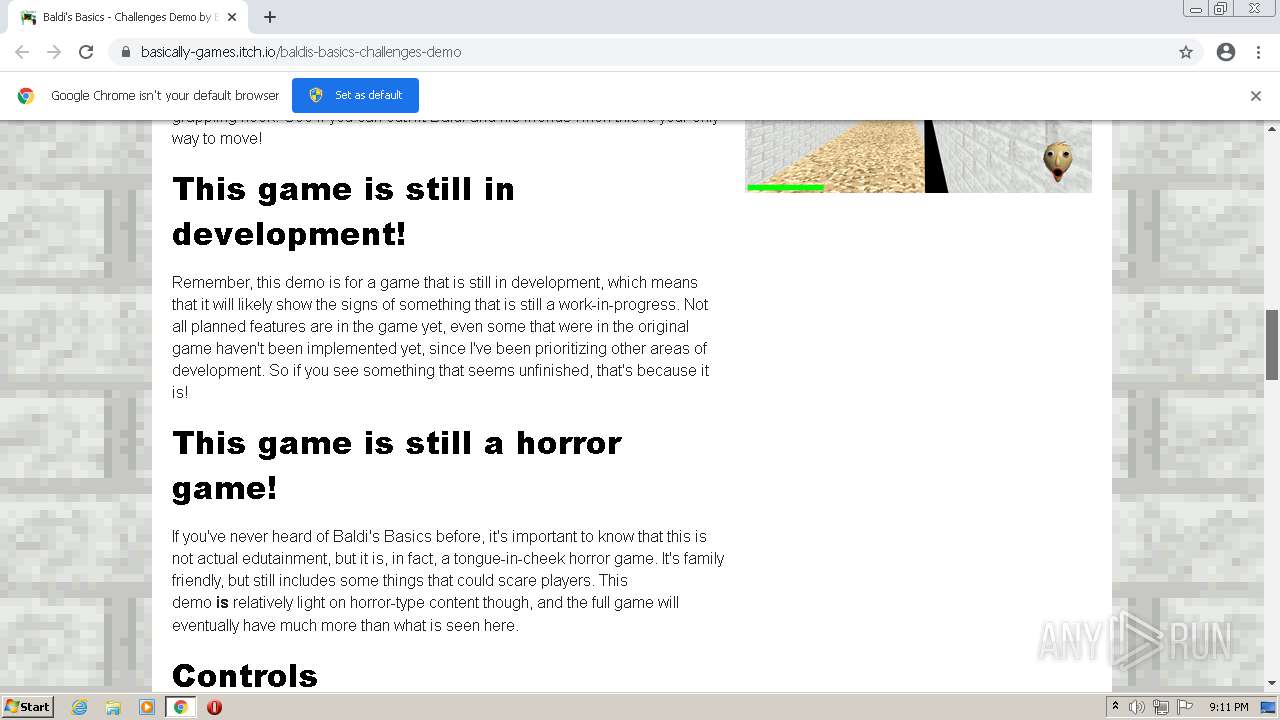
Task: Click heading 'This game is still in development!'
Action: [343, 211]
